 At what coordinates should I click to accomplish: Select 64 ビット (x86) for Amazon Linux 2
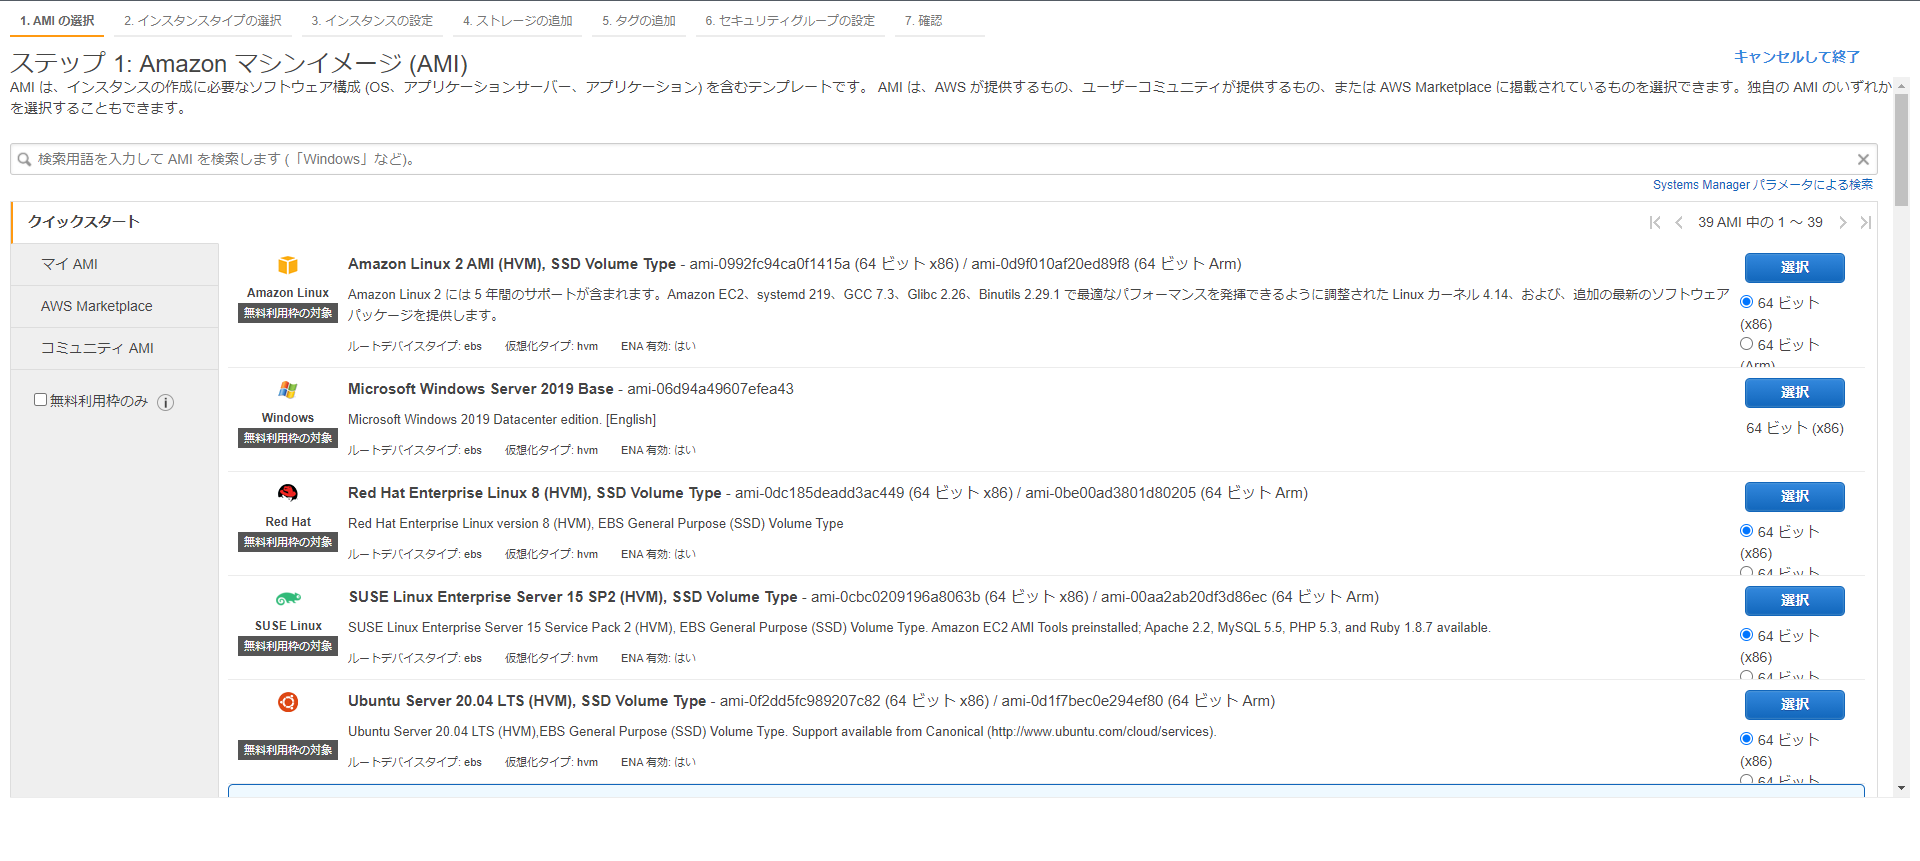(1747, 302)
